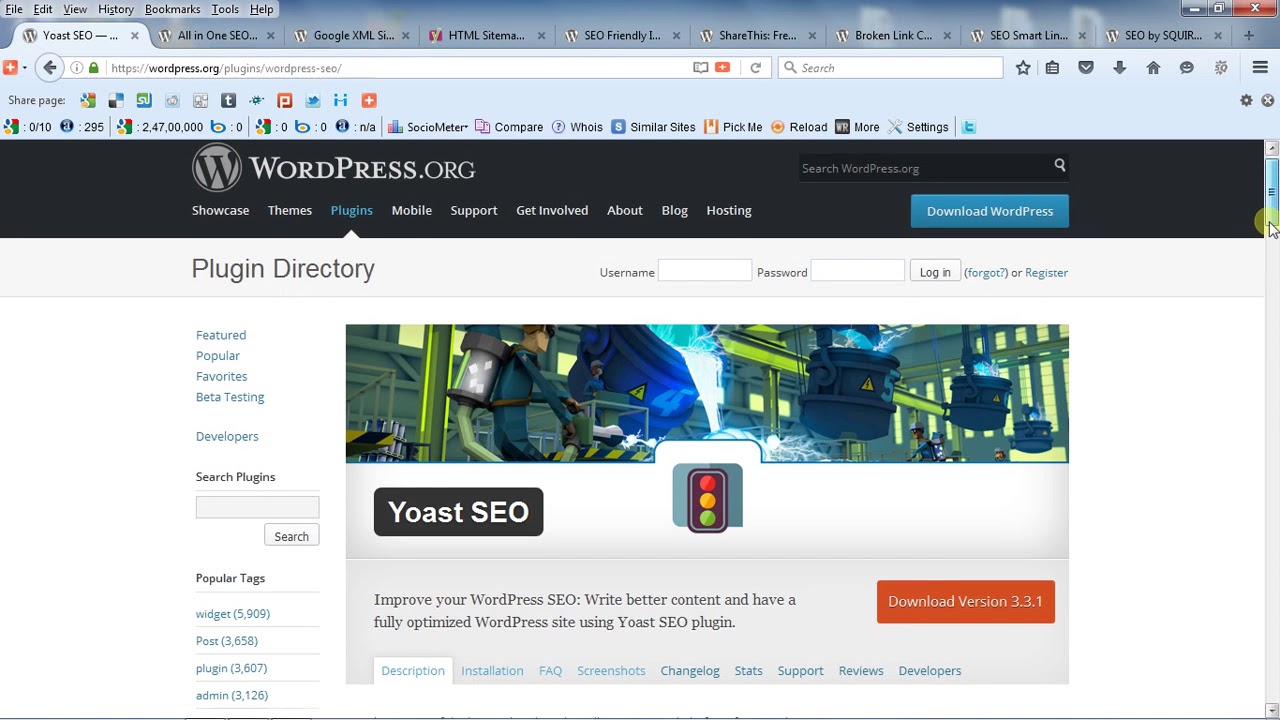Open Bookmarks menu
Image resolution: width=1280 pixels, height=720 pixels.
pos(173,9)
